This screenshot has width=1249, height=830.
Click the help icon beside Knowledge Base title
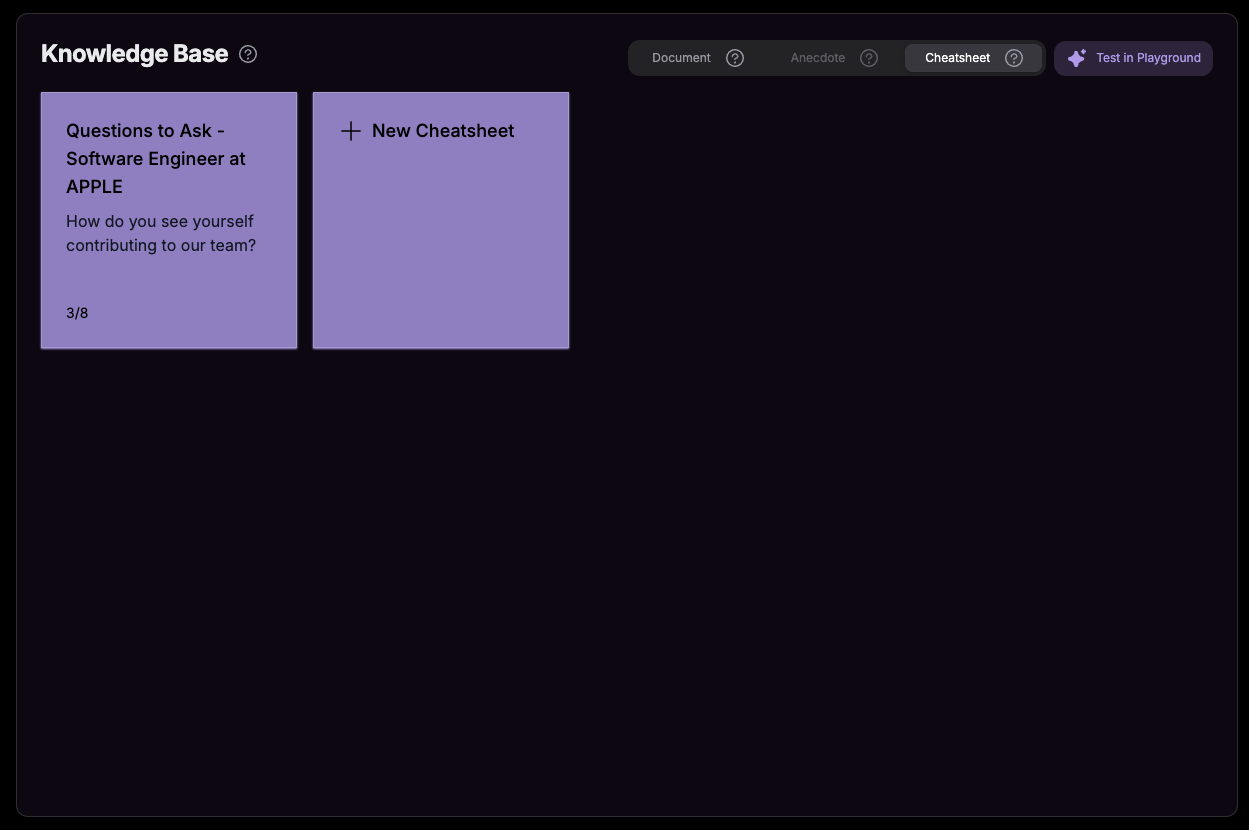[248, 54]
